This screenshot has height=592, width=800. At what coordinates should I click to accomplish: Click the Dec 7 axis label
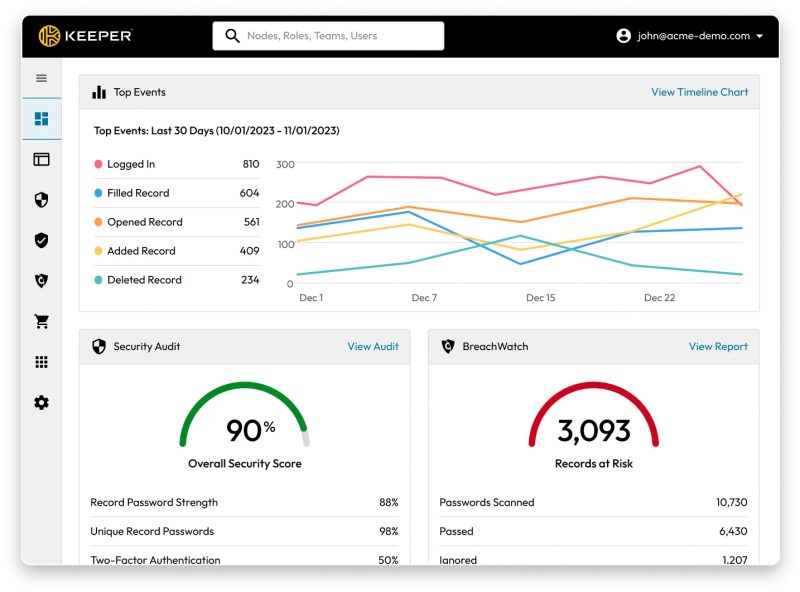tap(424, 298)
